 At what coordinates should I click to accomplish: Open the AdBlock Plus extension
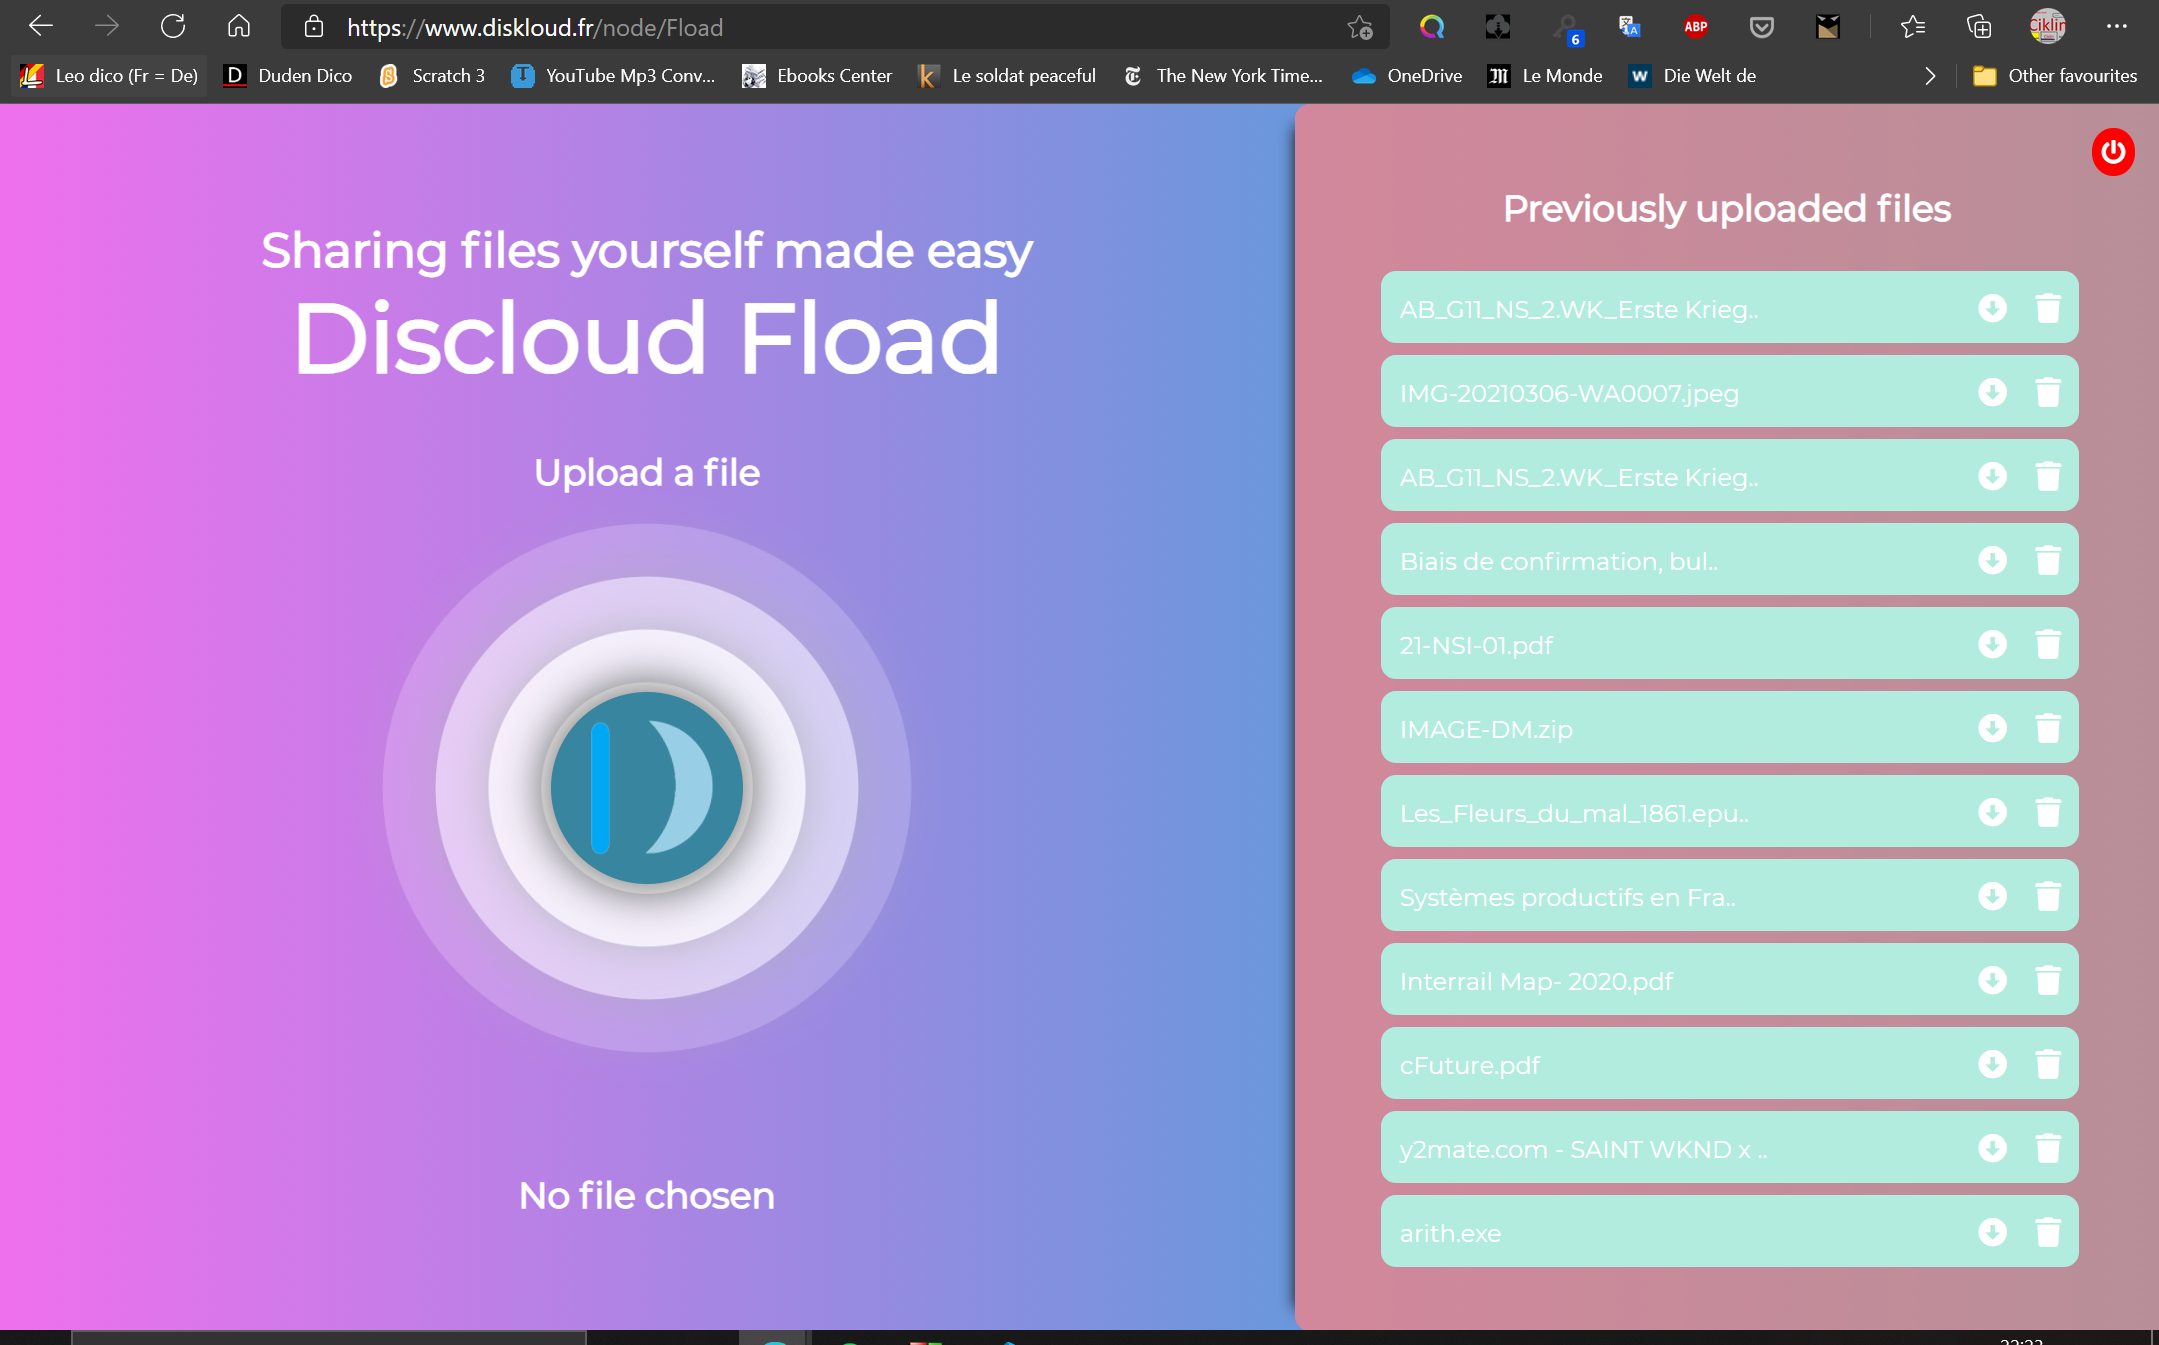[x=1695, y=27]
